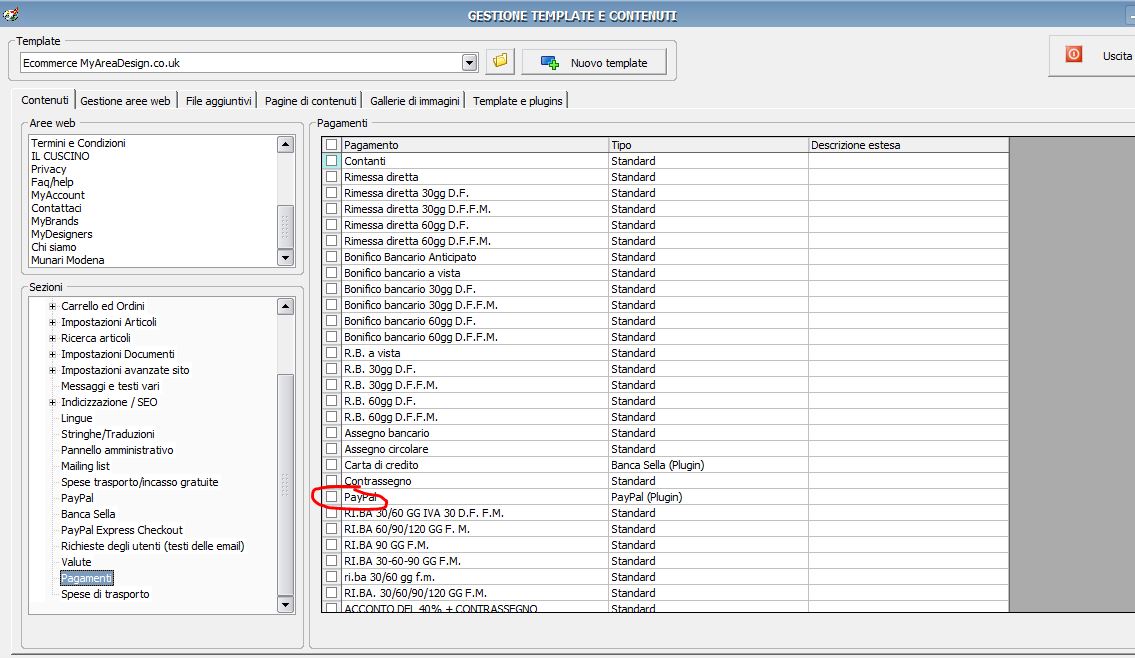This screenshot has height=658, width=1135.
Task: Select Munari Modena in Aree web list
Action: [67, 261]
